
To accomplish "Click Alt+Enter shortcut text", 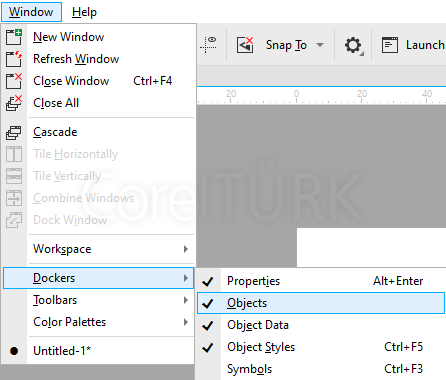I will (398, 281).
